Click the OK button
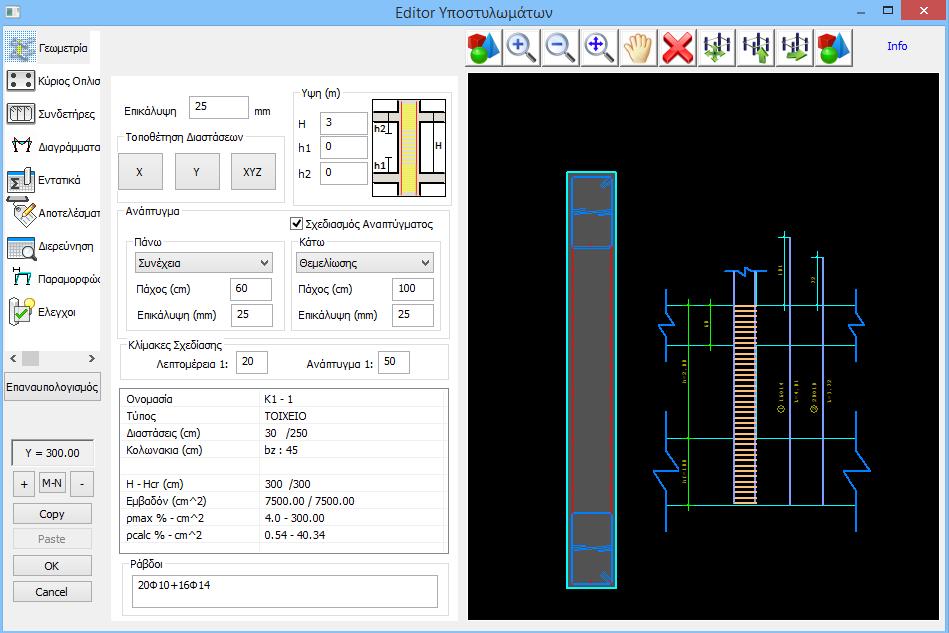This screenshot has height=633, width=949. point(52,566)
